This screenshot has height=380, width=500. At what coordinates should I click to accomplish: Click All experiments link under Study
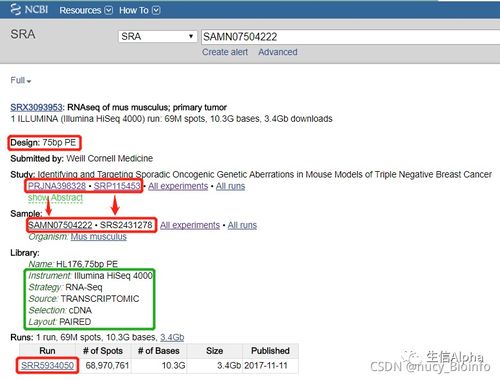coord(178,186)
